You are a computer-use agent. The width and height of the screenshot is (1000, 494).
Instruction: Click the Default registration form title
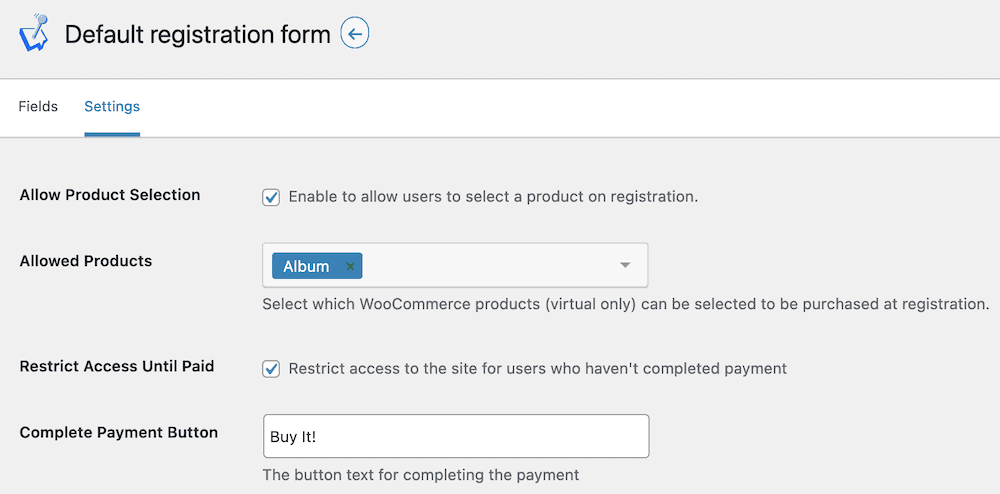pyautogui.click(x=198, y=34)
